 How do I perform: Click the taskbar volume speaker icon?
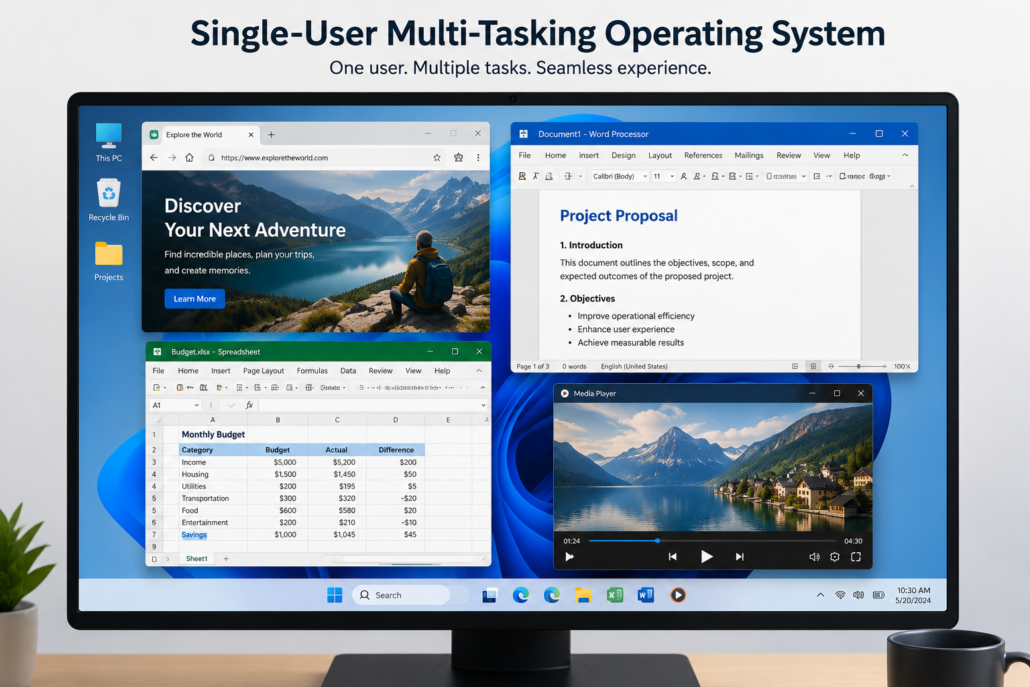pos(859,595)
